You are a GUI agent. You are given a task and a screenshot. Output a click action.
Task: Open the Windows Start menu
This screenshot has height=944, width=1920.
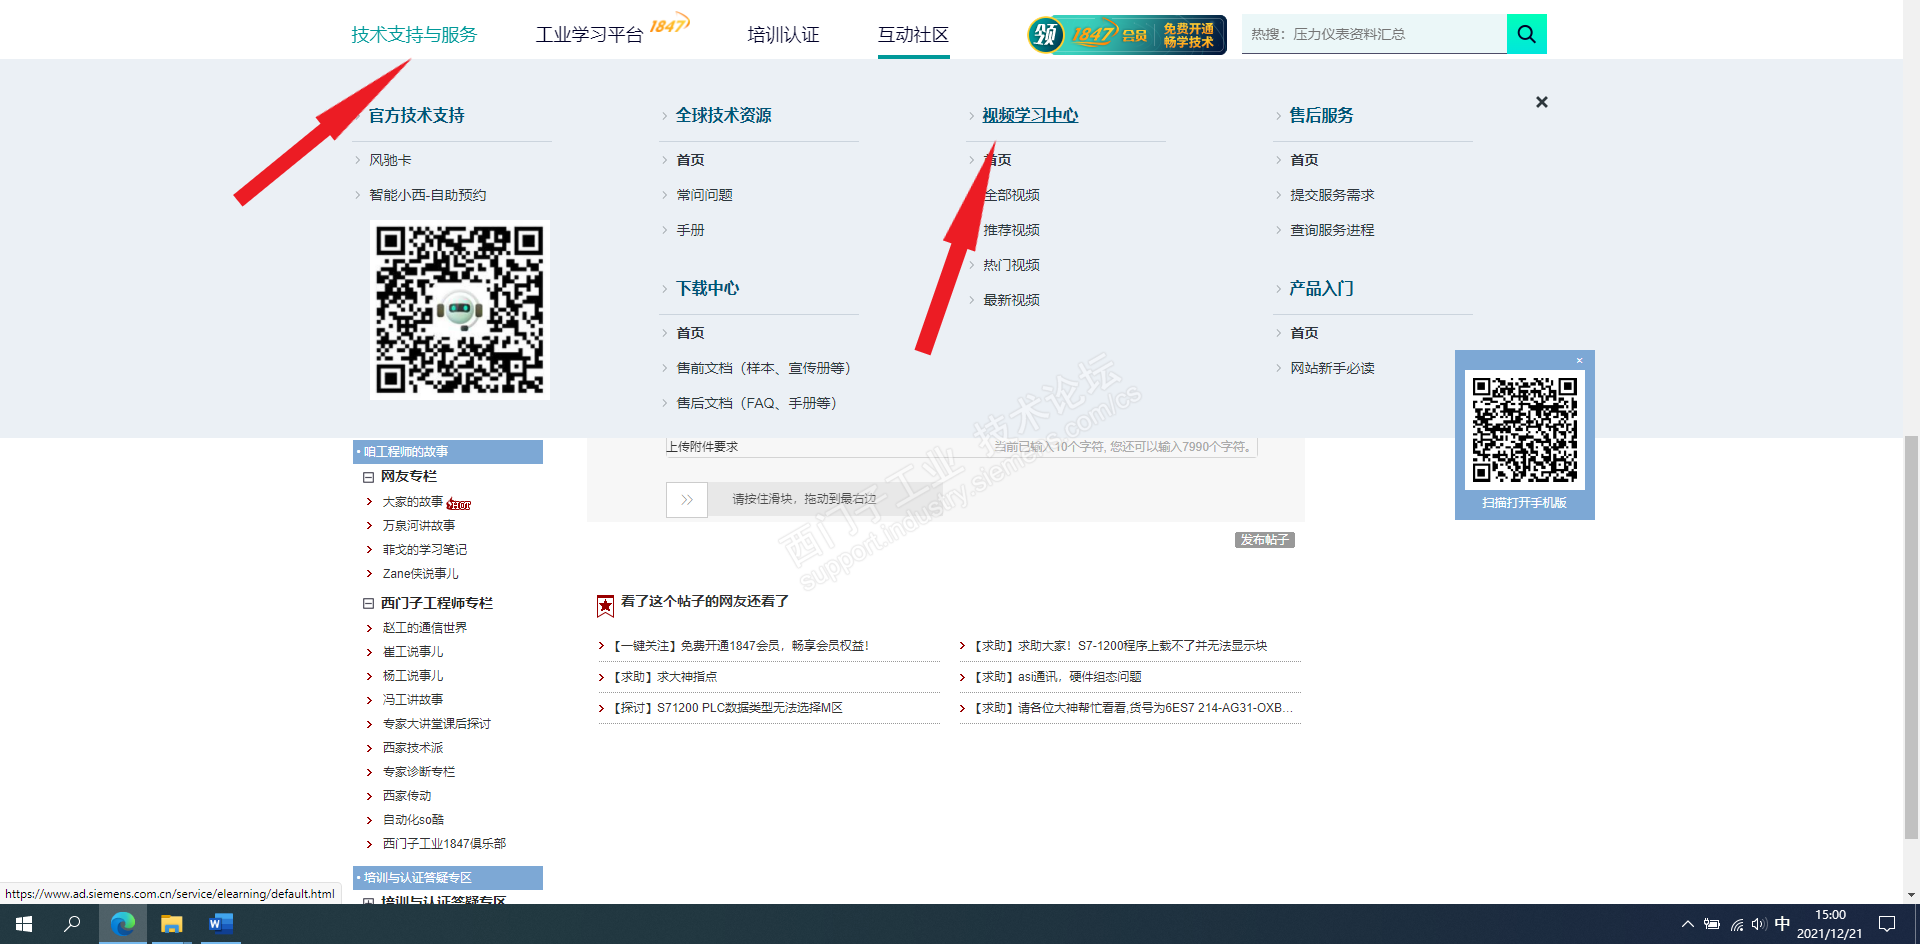tap(24, 924)
